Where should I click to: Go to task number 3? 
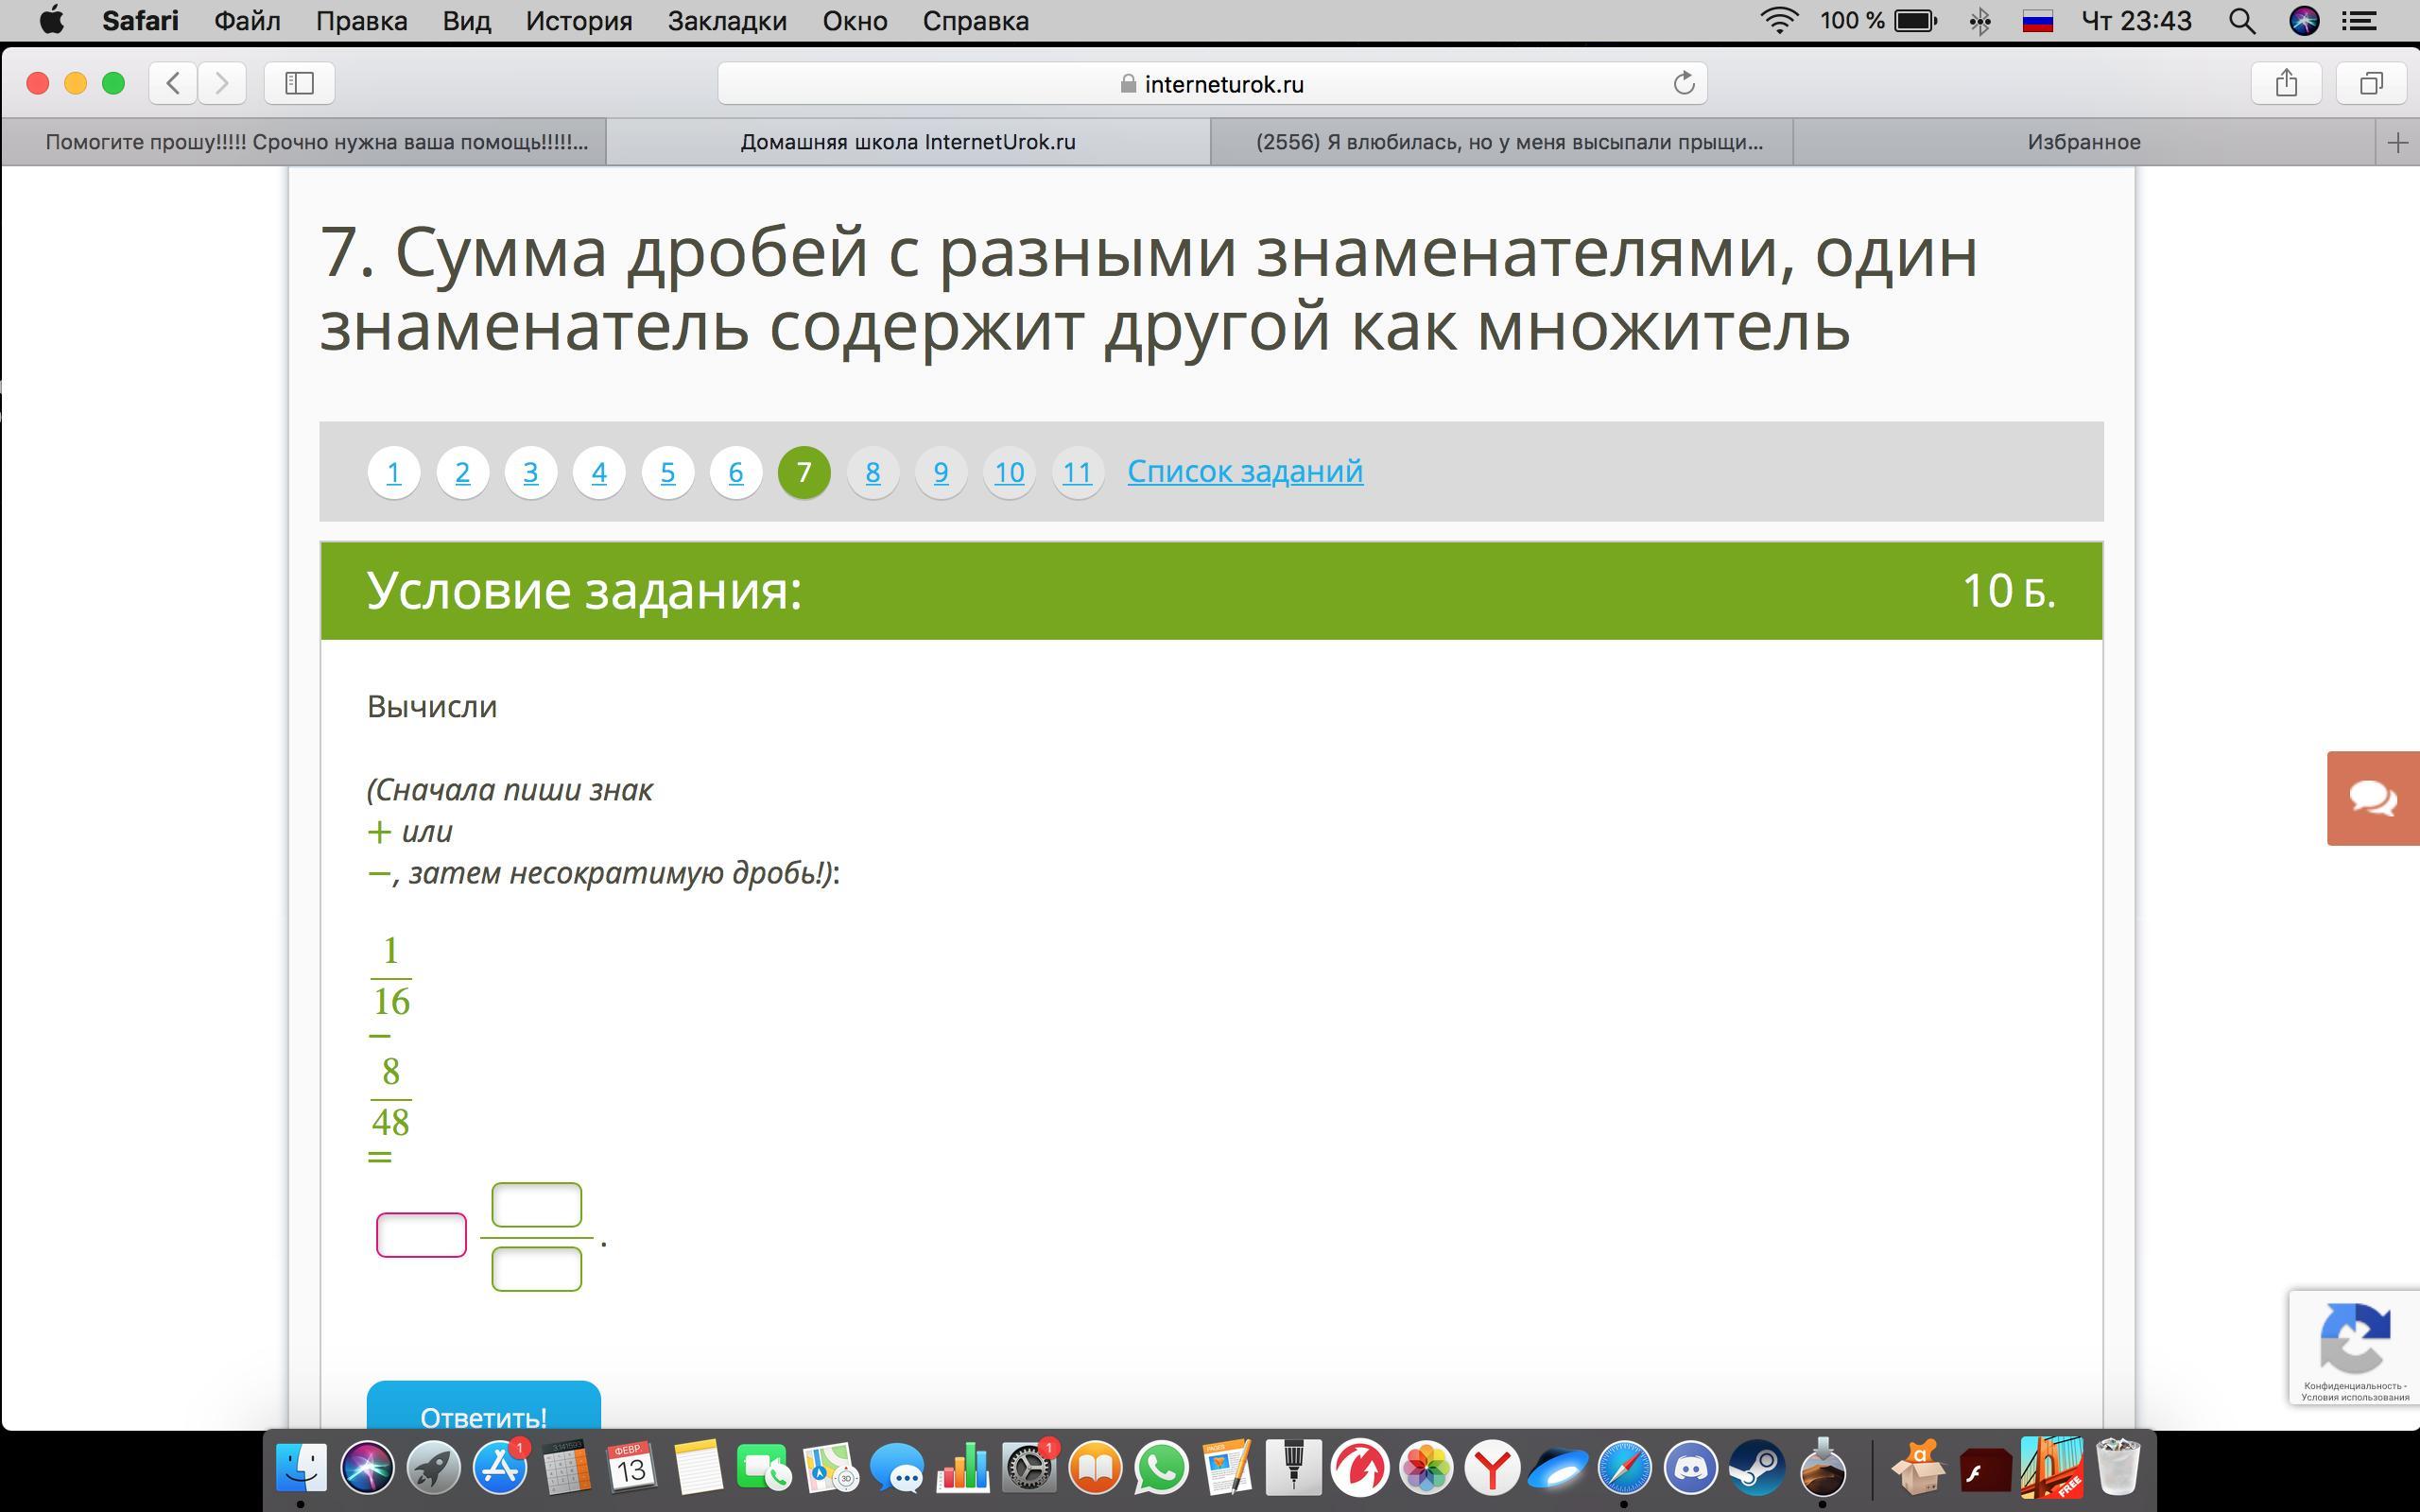(x=531, y=472)
